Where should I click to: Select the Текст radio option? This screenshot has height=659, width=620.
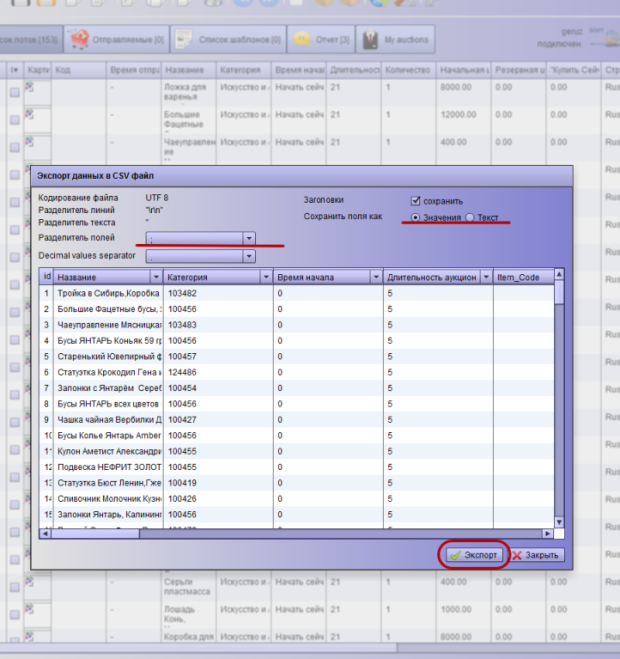coord(470,217)
